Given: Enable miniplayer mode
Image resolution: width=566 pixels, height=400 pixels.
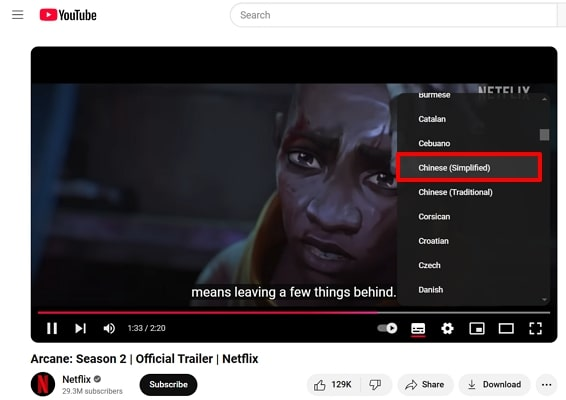Looking at the screenshot, I should pos(477,328).
